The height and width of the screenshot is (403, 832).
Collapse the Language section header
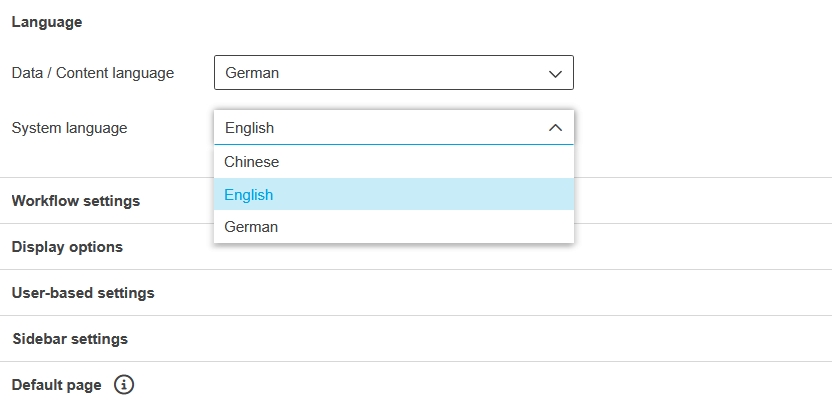[47, 22]
